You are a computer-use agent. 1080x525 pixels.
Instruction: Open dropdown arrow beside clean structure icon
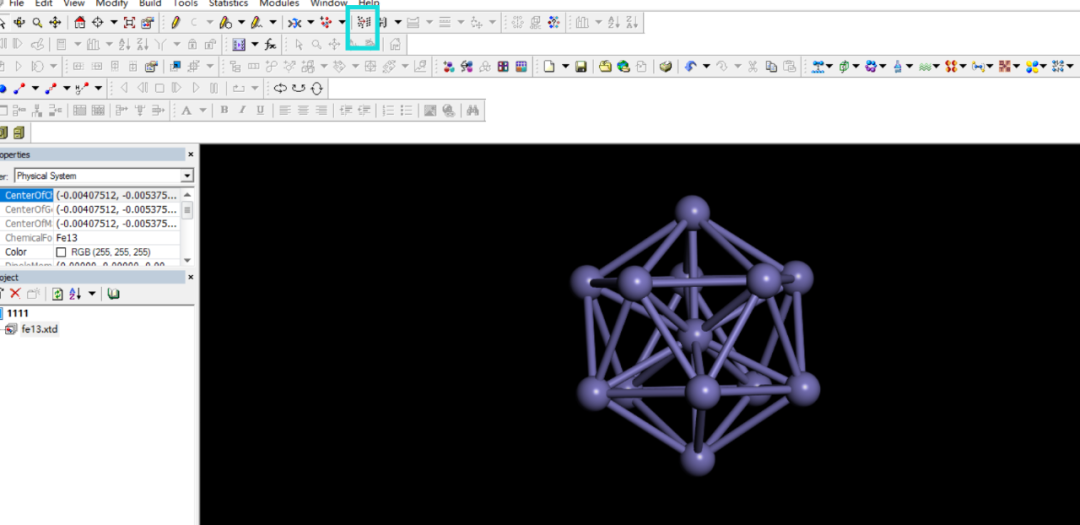(342, 23)
